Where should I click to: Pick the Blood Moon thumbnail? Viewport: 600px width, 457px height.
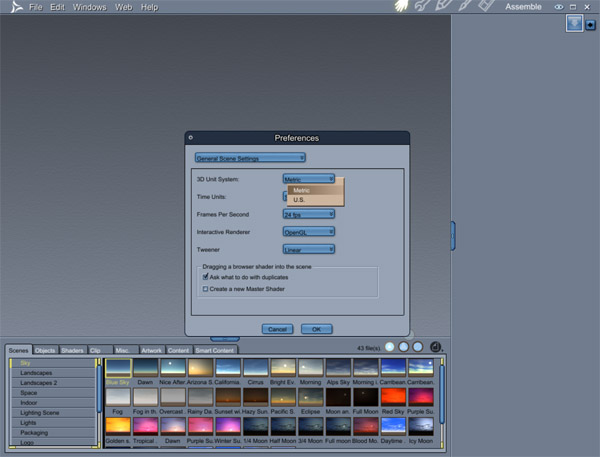click(366, 426)
